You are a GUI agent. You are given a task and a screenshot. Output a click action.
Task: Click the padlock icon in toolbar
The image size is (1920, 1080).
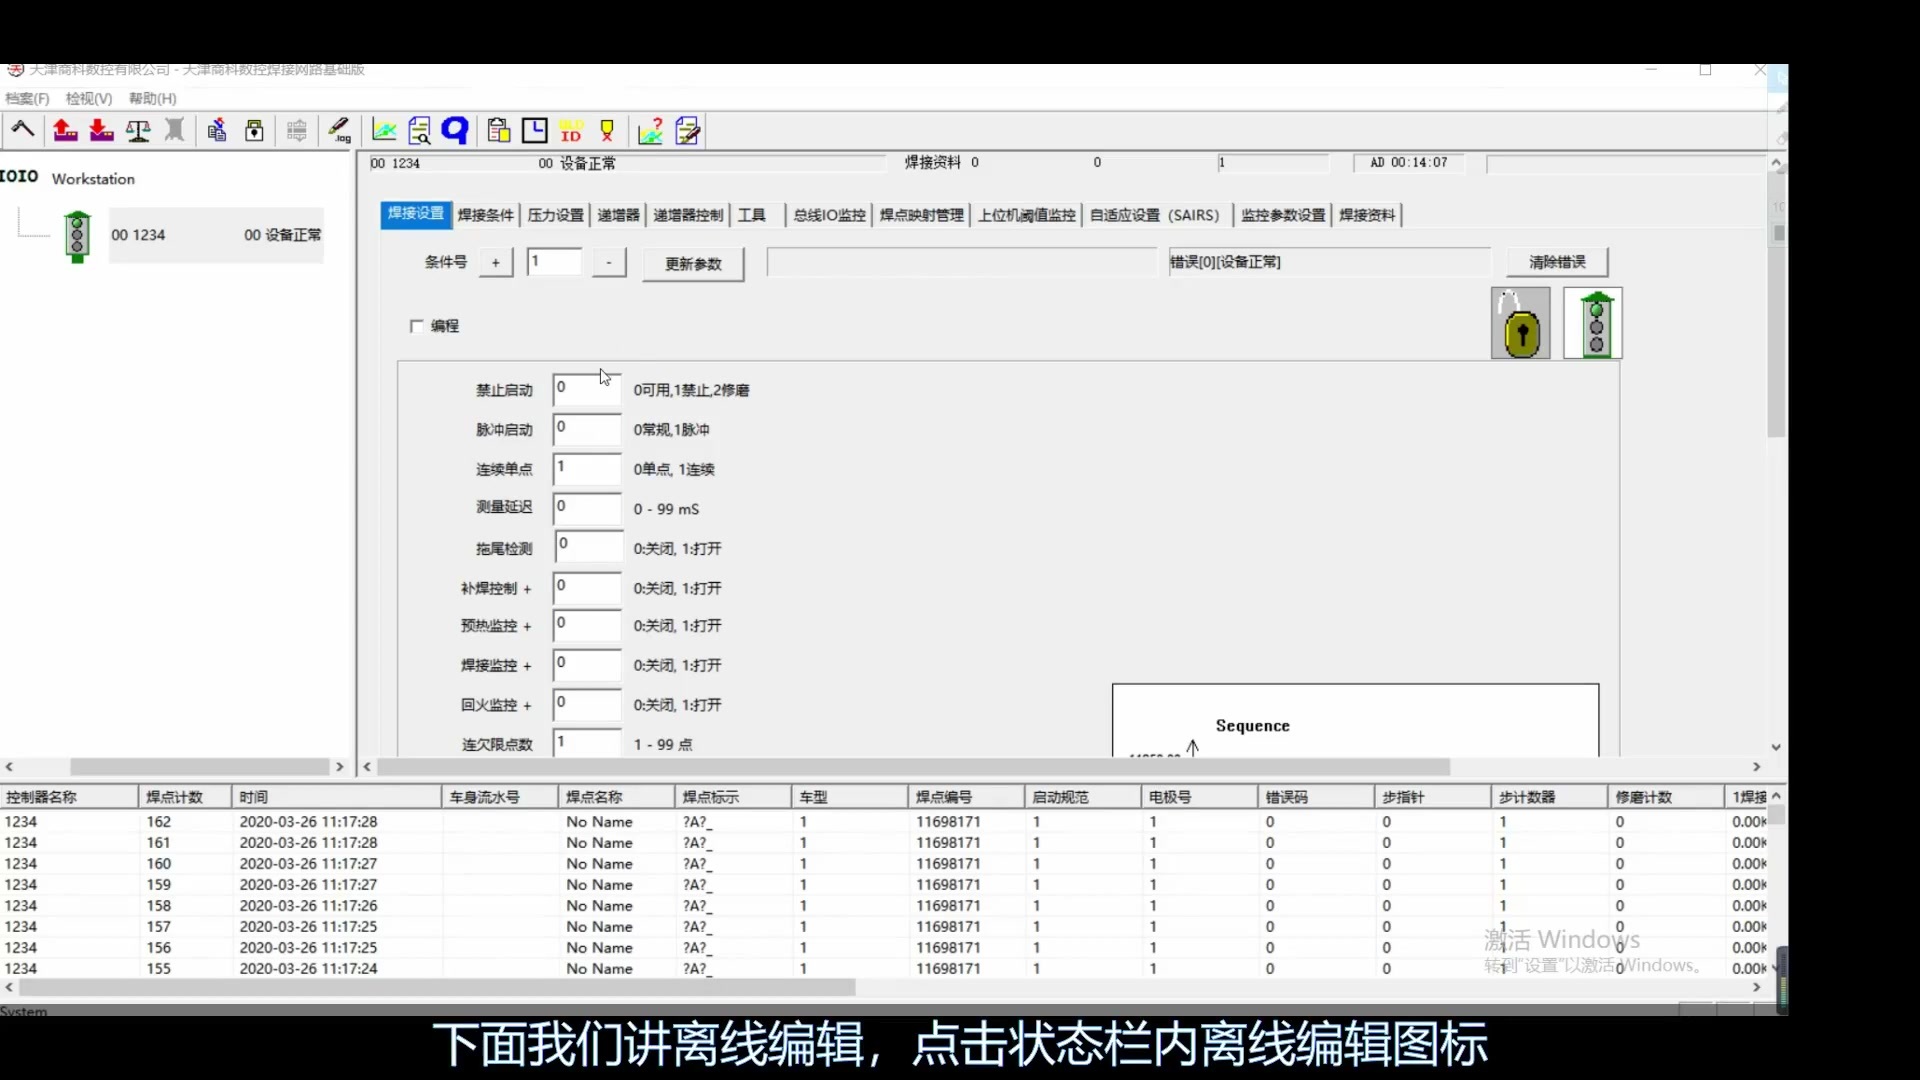(x=254, y=130)
